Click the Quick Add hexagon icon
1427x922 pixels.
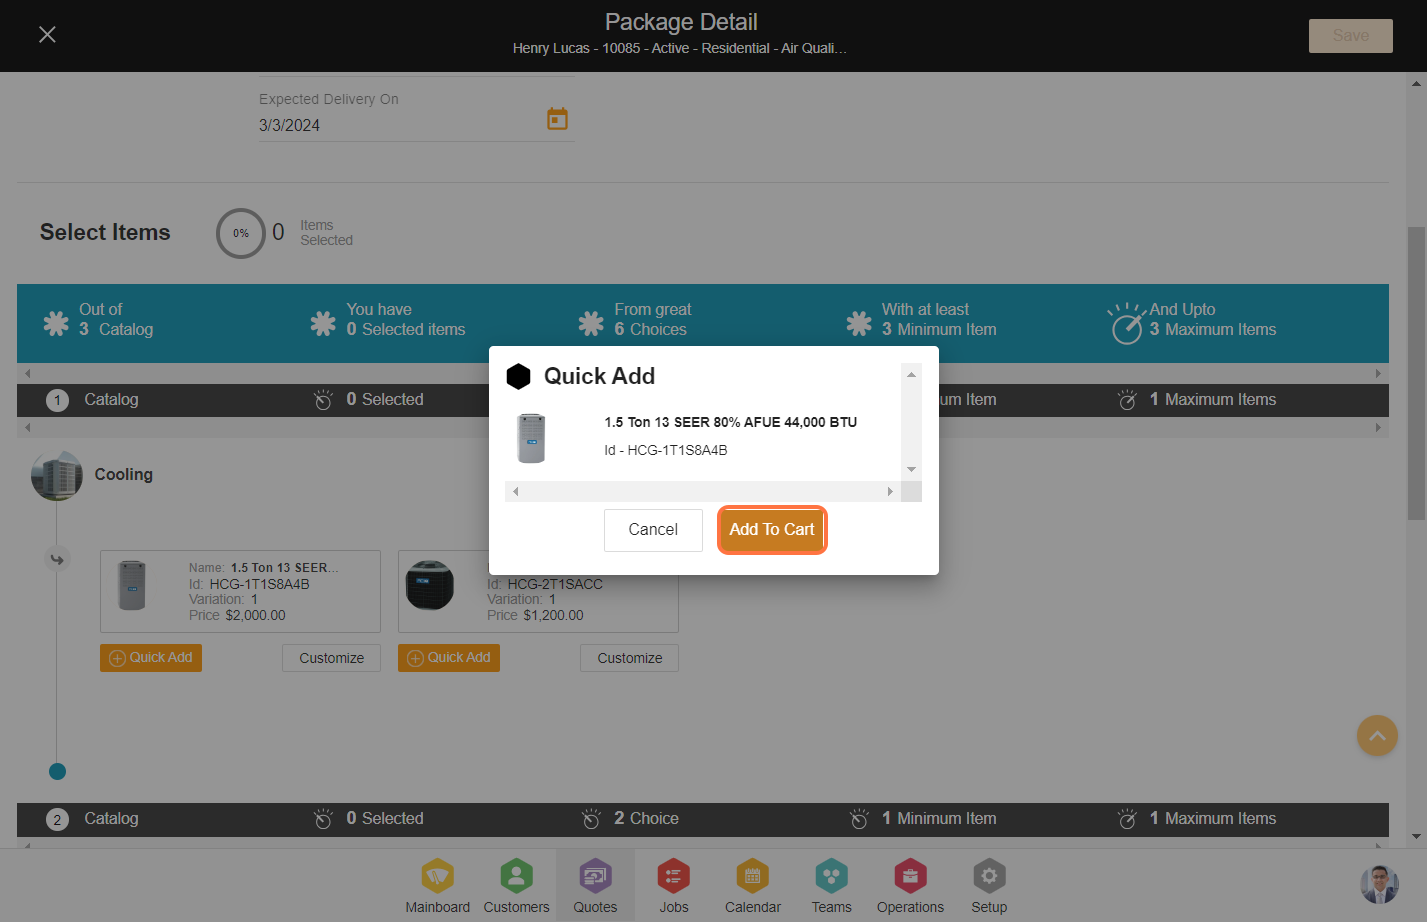[518, 377]
